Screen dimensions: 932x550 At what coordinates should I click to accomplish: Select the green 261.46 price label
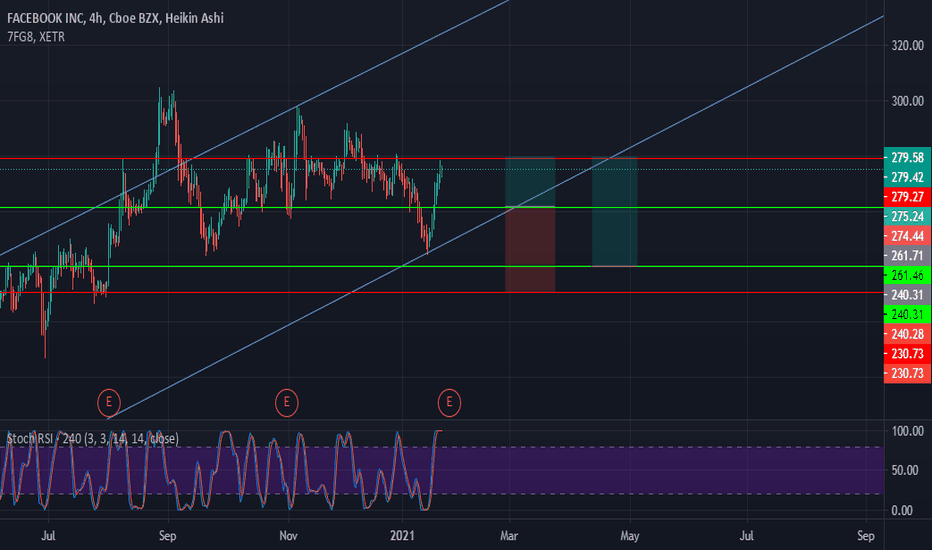tap(908, 275)
